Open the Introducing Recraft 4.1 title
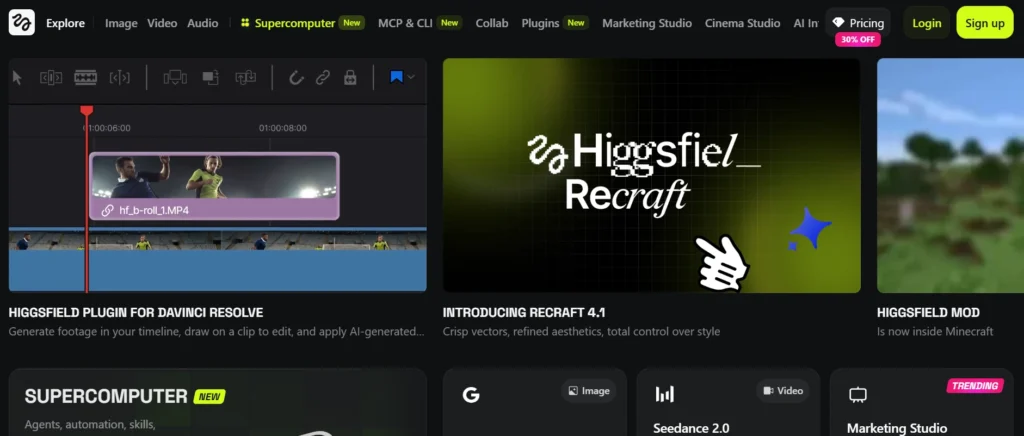The image size is (1024, 436). (524, 313)
